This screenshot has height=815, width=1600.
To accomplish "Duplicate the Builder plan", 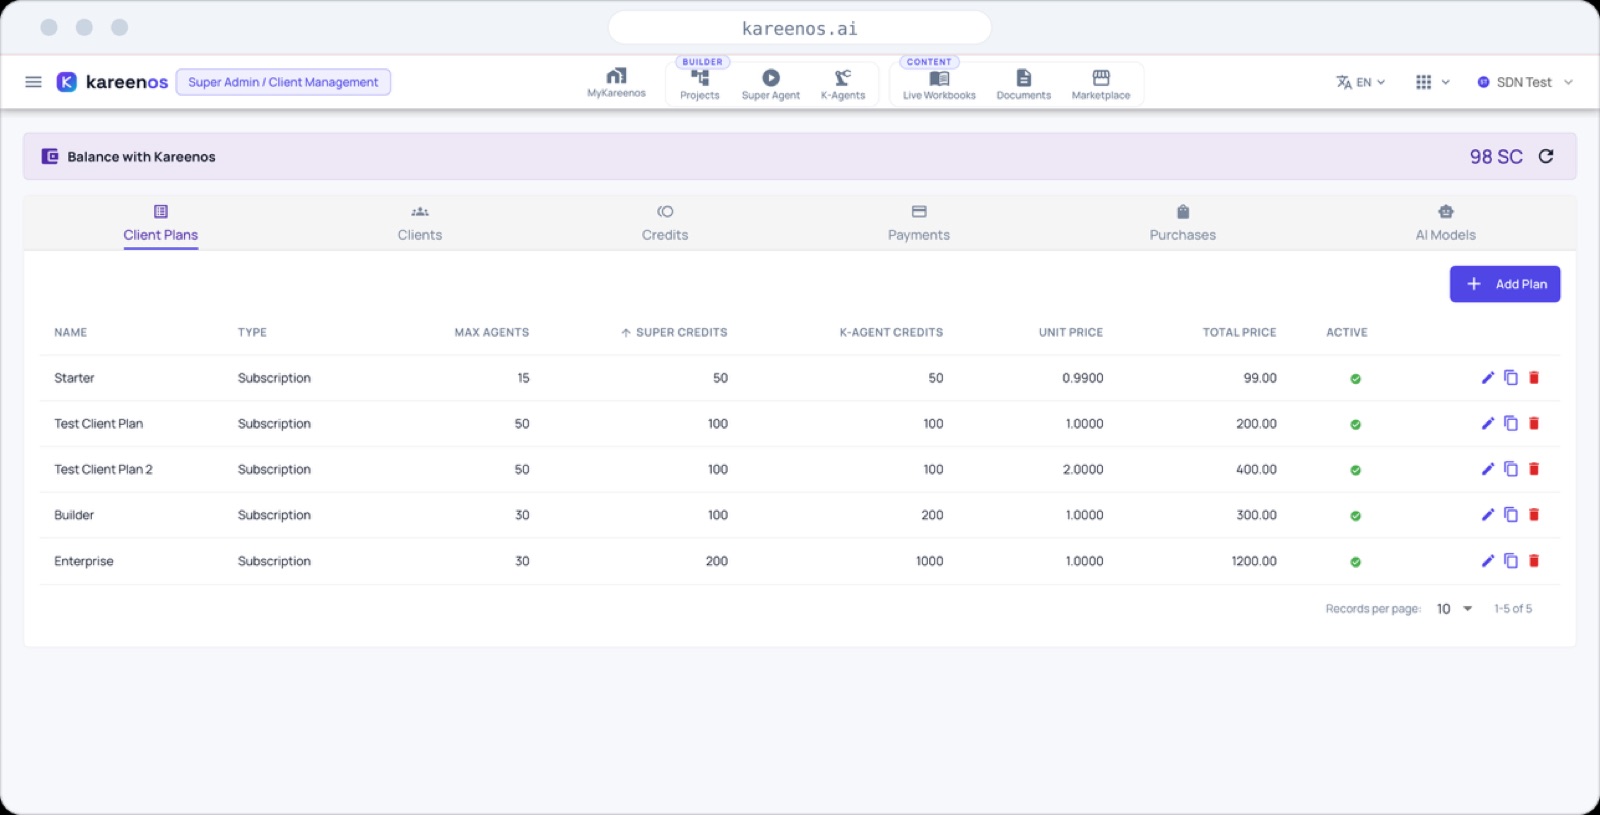I will tap(1511, 515).
